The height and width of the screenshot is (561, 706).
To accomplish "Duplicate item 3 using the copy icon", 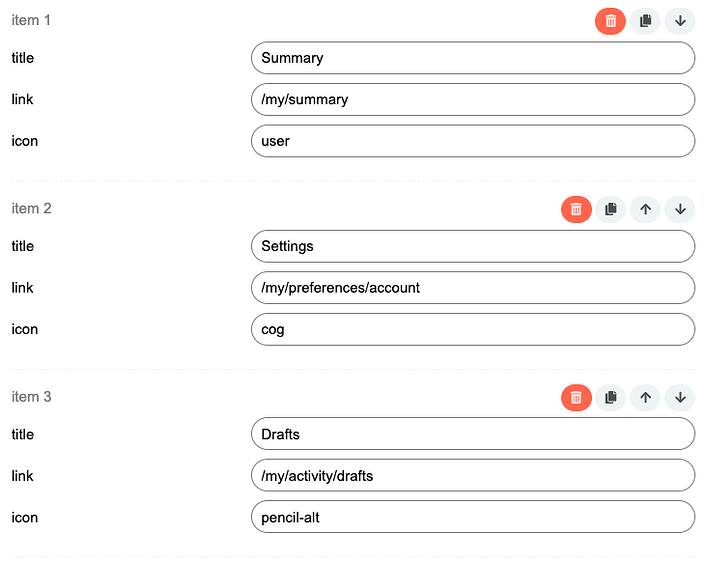I will click(610, 397).
